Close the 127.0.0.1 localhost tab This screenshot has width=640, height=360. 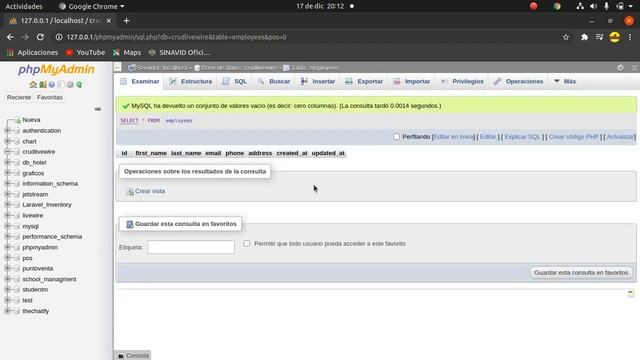pos(109,20)
